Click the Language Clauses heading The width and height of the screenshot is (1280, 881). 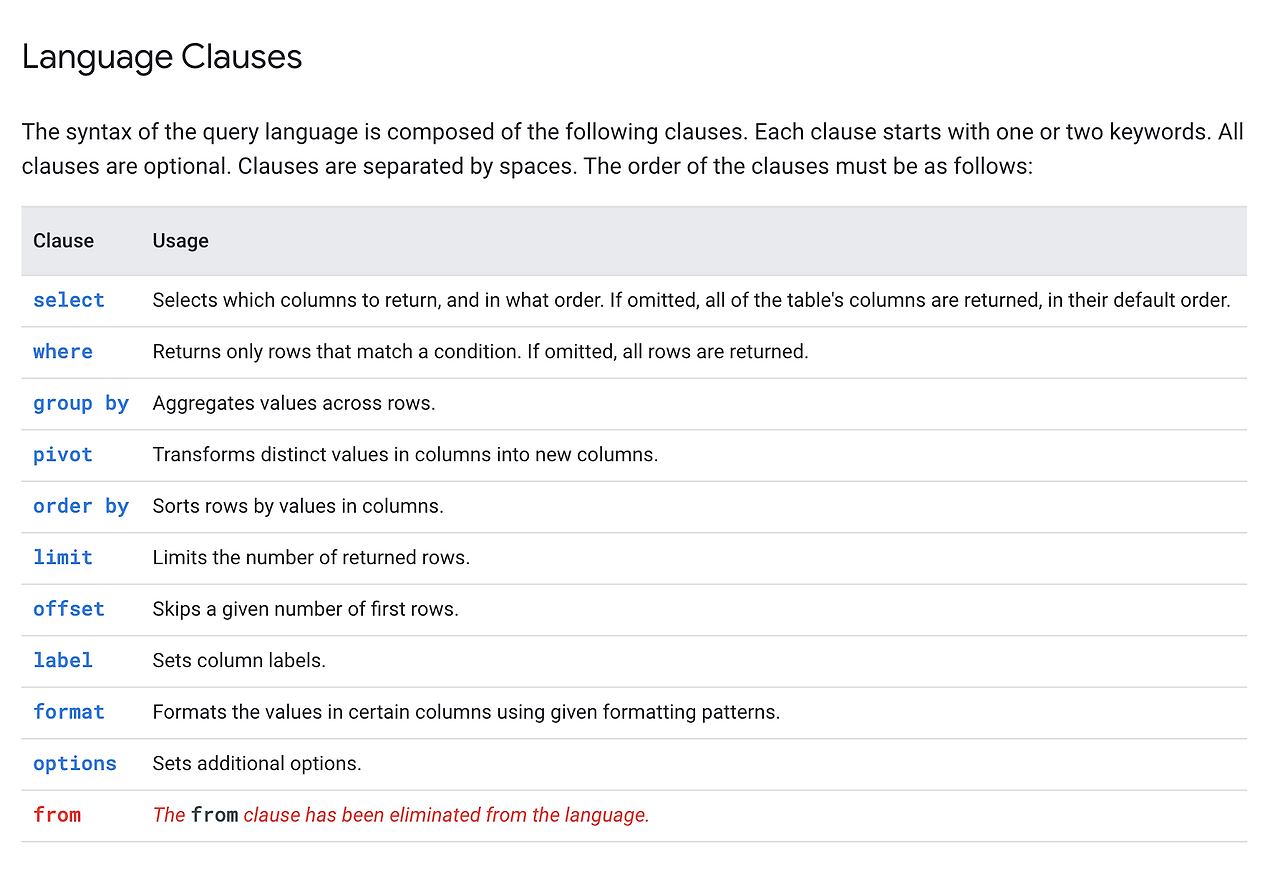coord(162,57)
